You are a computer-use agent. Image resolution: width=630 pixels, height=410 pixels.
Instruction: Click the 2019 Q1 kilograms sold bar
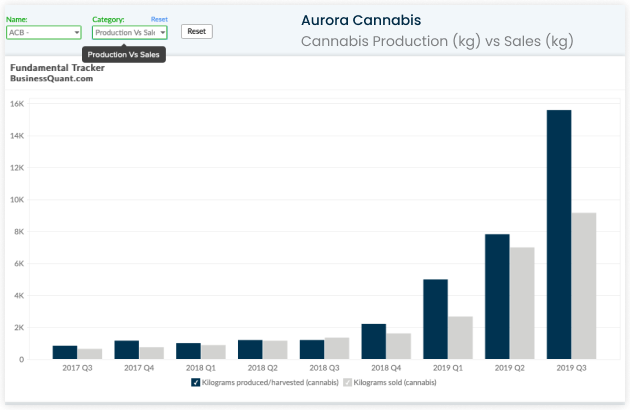(x=460, y=338)
